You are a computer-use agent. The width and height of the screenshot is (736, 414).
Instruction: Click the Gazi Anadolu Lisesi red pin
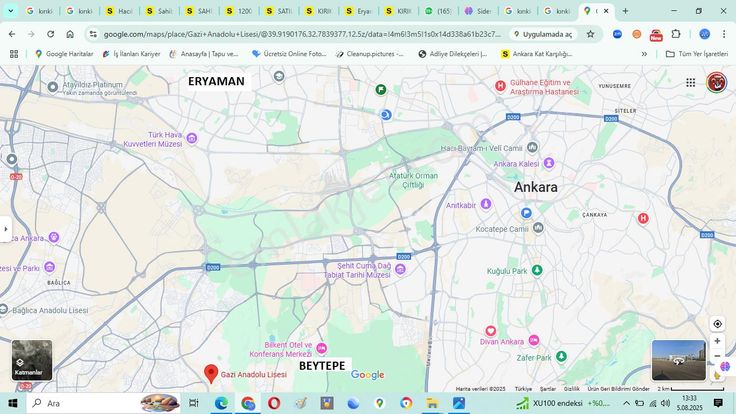point(211,374)
